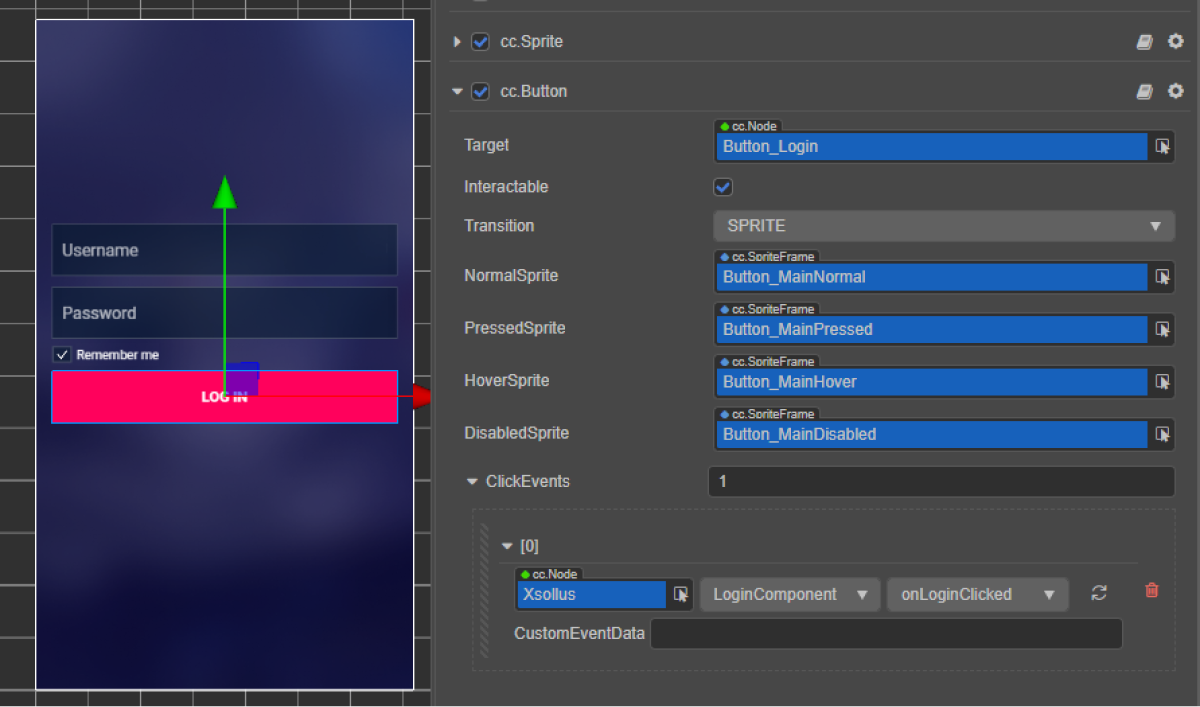The height and width of the screenshot is (707, 1200).
Task: Disable the cc.Sprite component checkbox
Action: tap(480, 42)
